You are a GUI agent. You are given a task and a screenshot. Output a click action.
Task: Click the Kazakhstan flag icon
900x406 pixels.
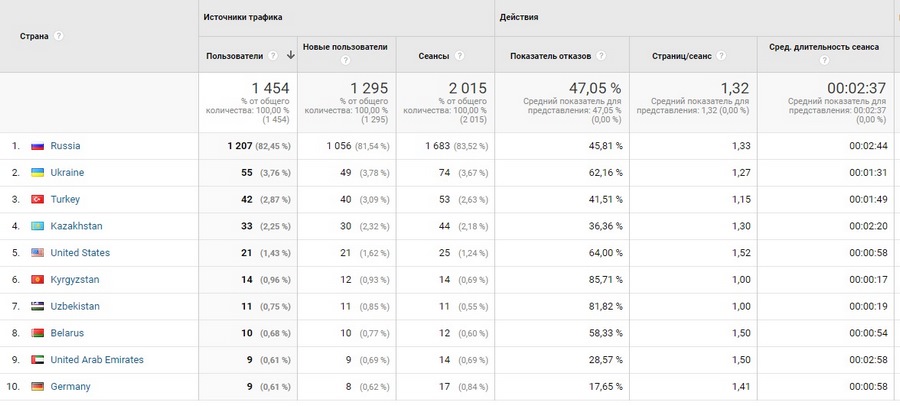(x=37, y=226)
